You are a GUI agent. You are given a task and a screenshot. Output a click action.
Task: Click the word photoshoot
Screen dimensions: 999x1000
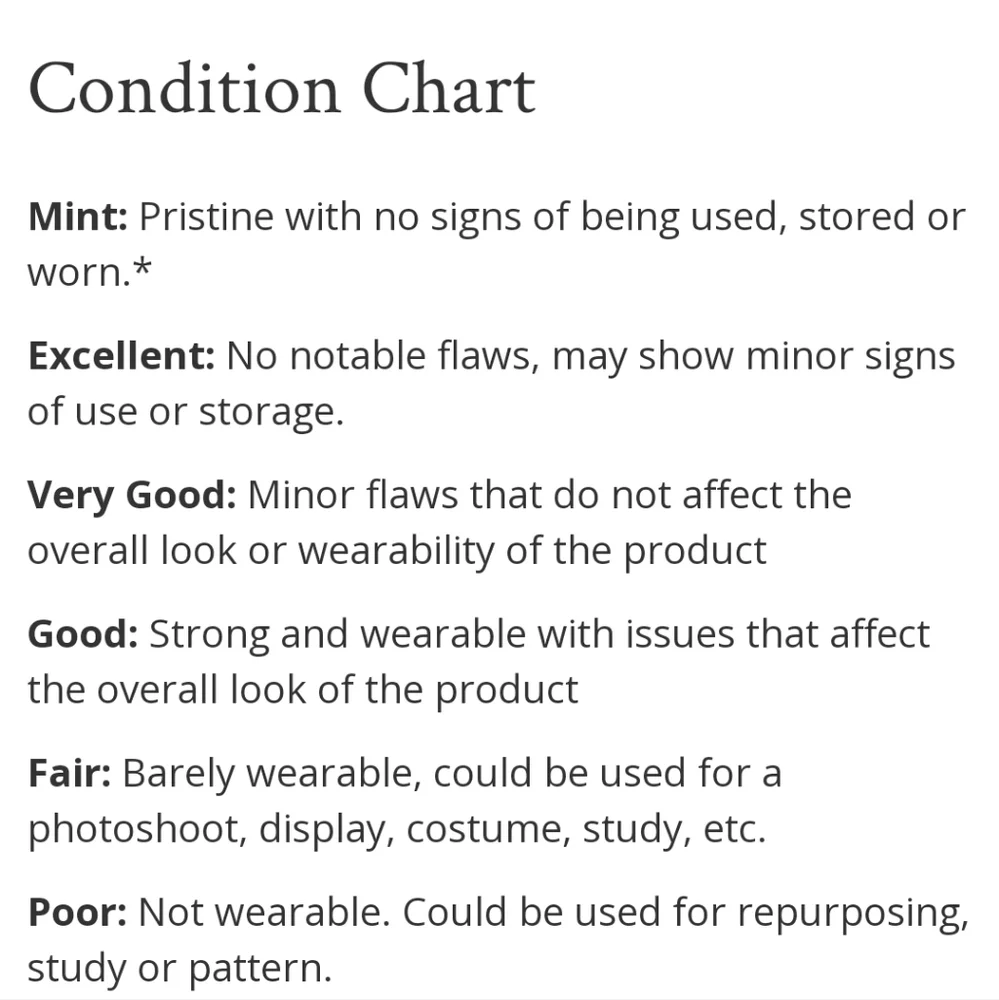[x=135, y=830]
